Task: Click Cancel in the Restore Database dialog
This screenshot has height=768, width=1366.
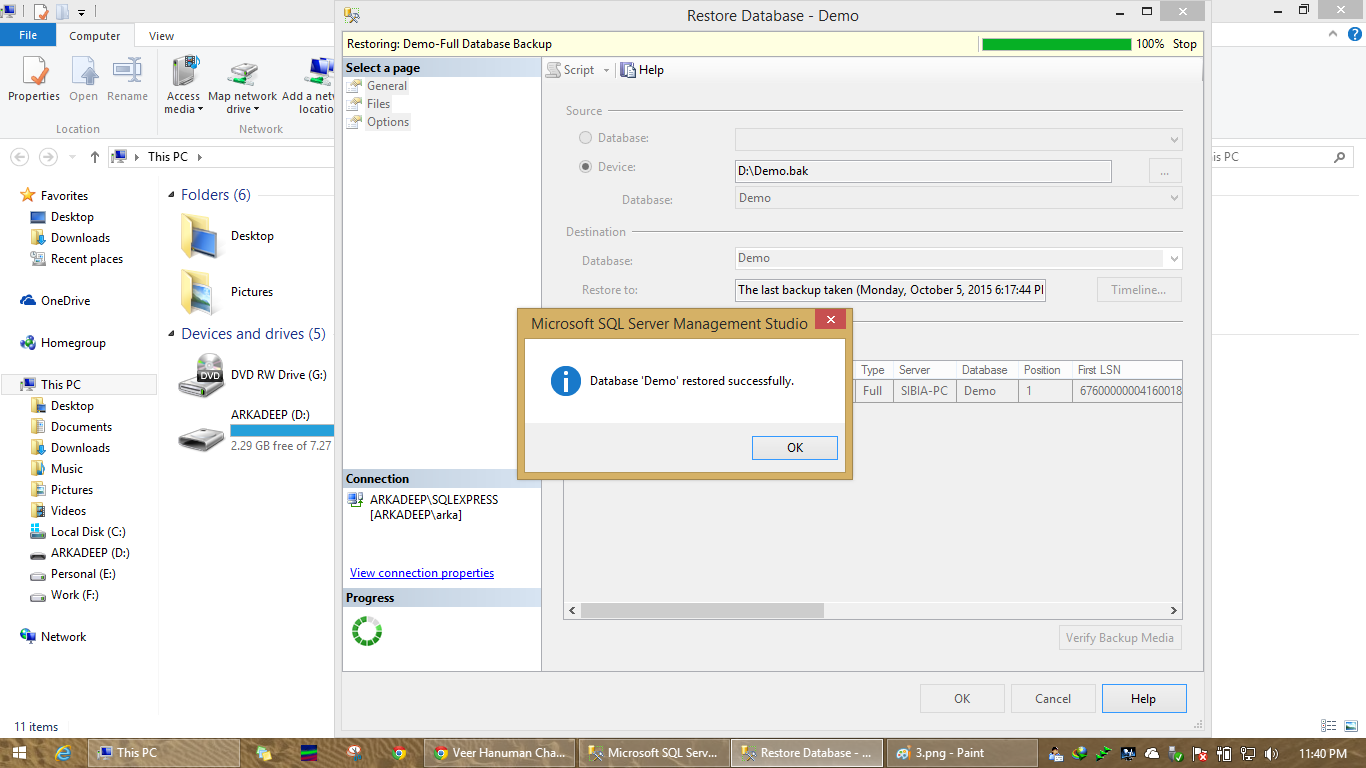Action: click(x=1053, y=699)
